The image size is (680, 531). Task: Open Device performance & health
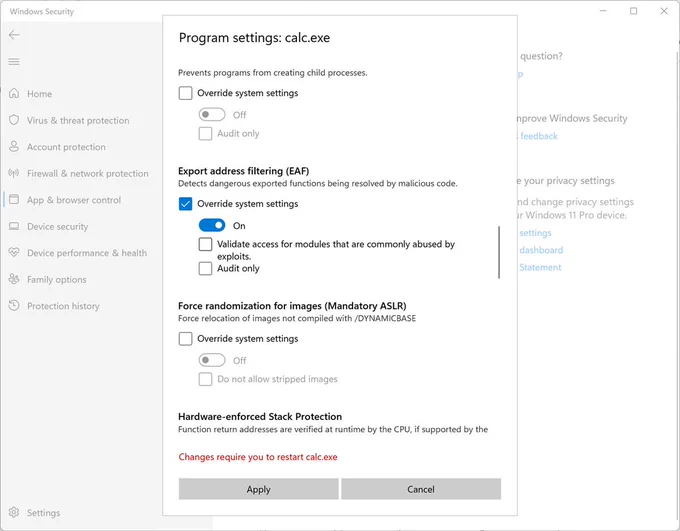click(x=87, y=253)
